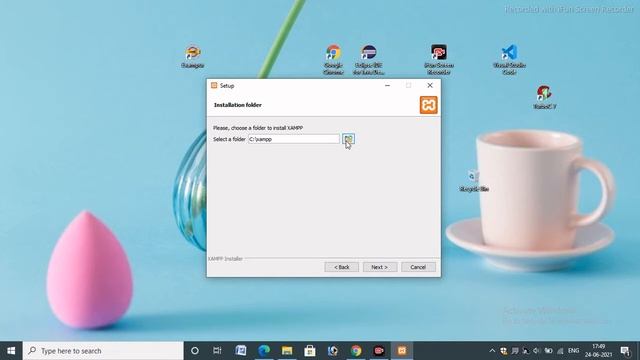Open Cortana from the taskbar circle icon
640x360 pixels.
pyautogui.click(x=195, y=351)
